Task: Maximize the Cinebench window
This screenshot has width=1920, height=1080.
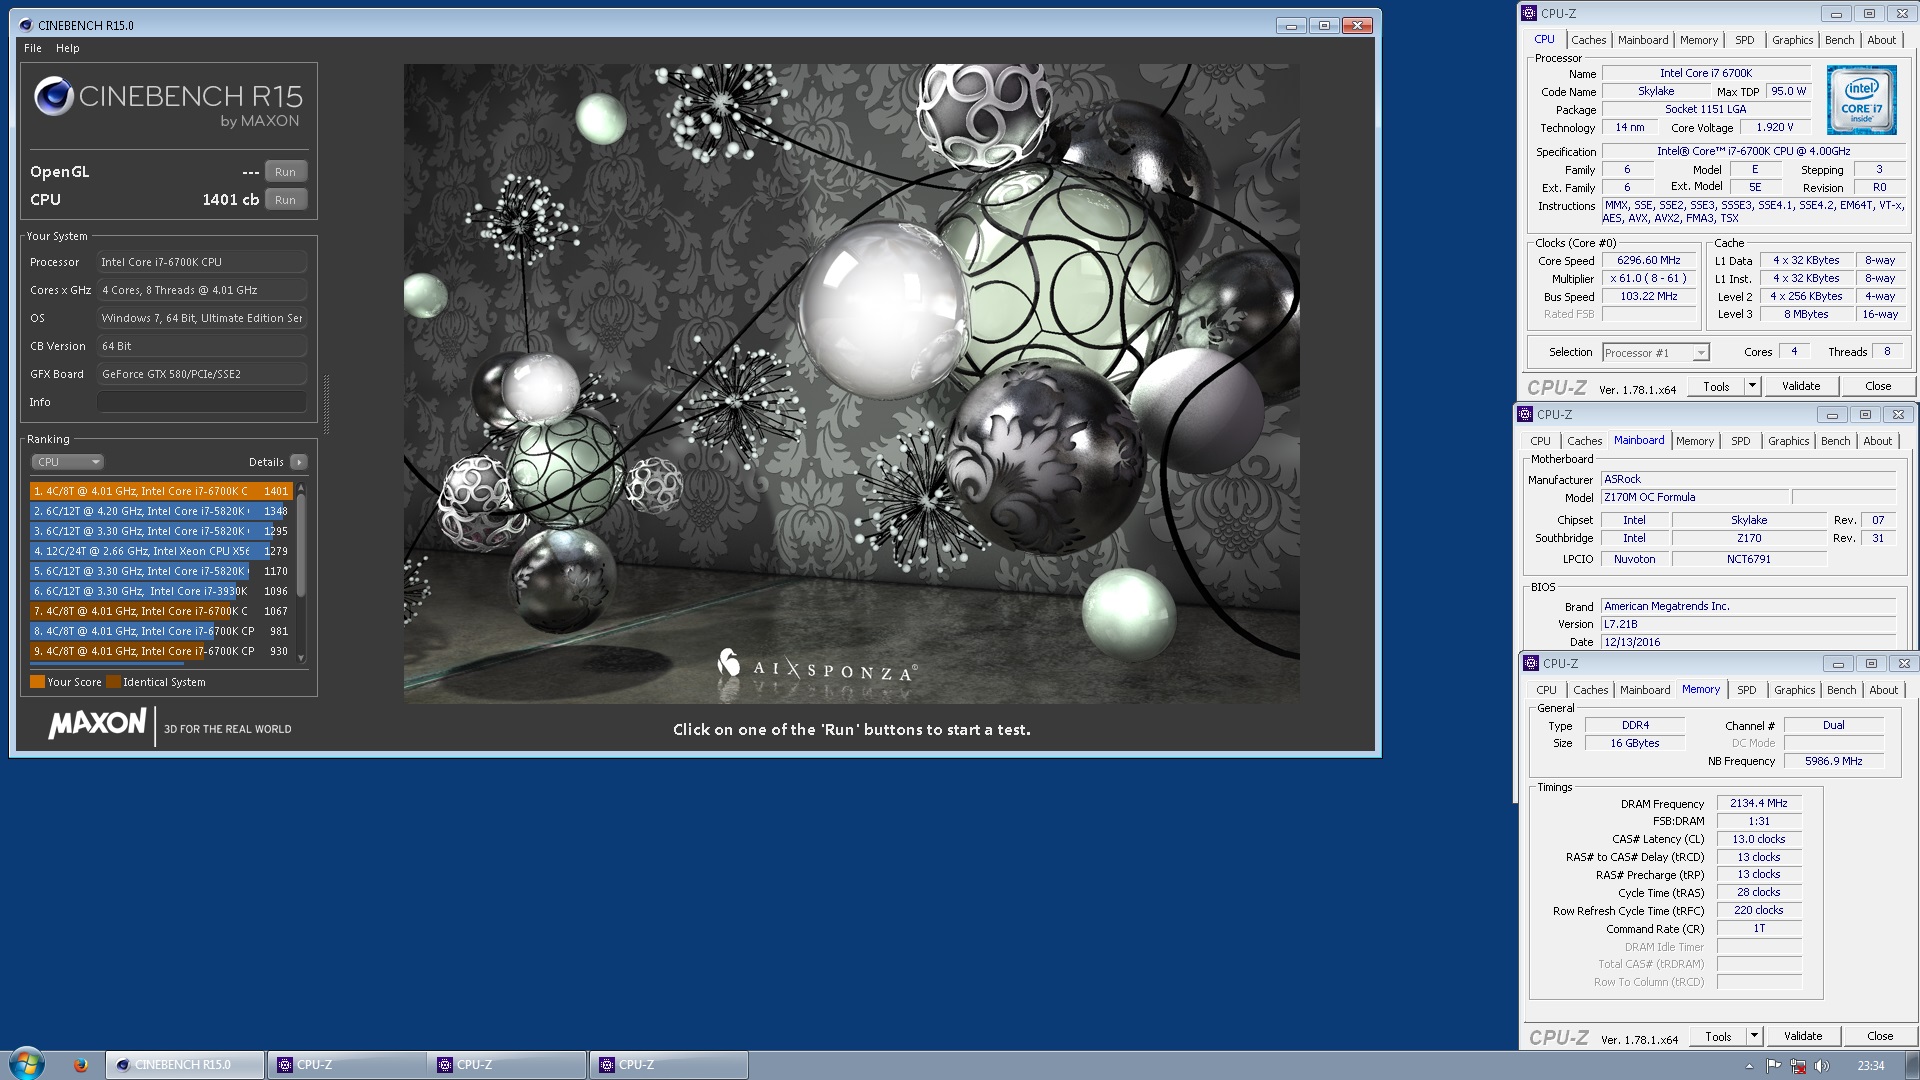Action: (1324, 25)
